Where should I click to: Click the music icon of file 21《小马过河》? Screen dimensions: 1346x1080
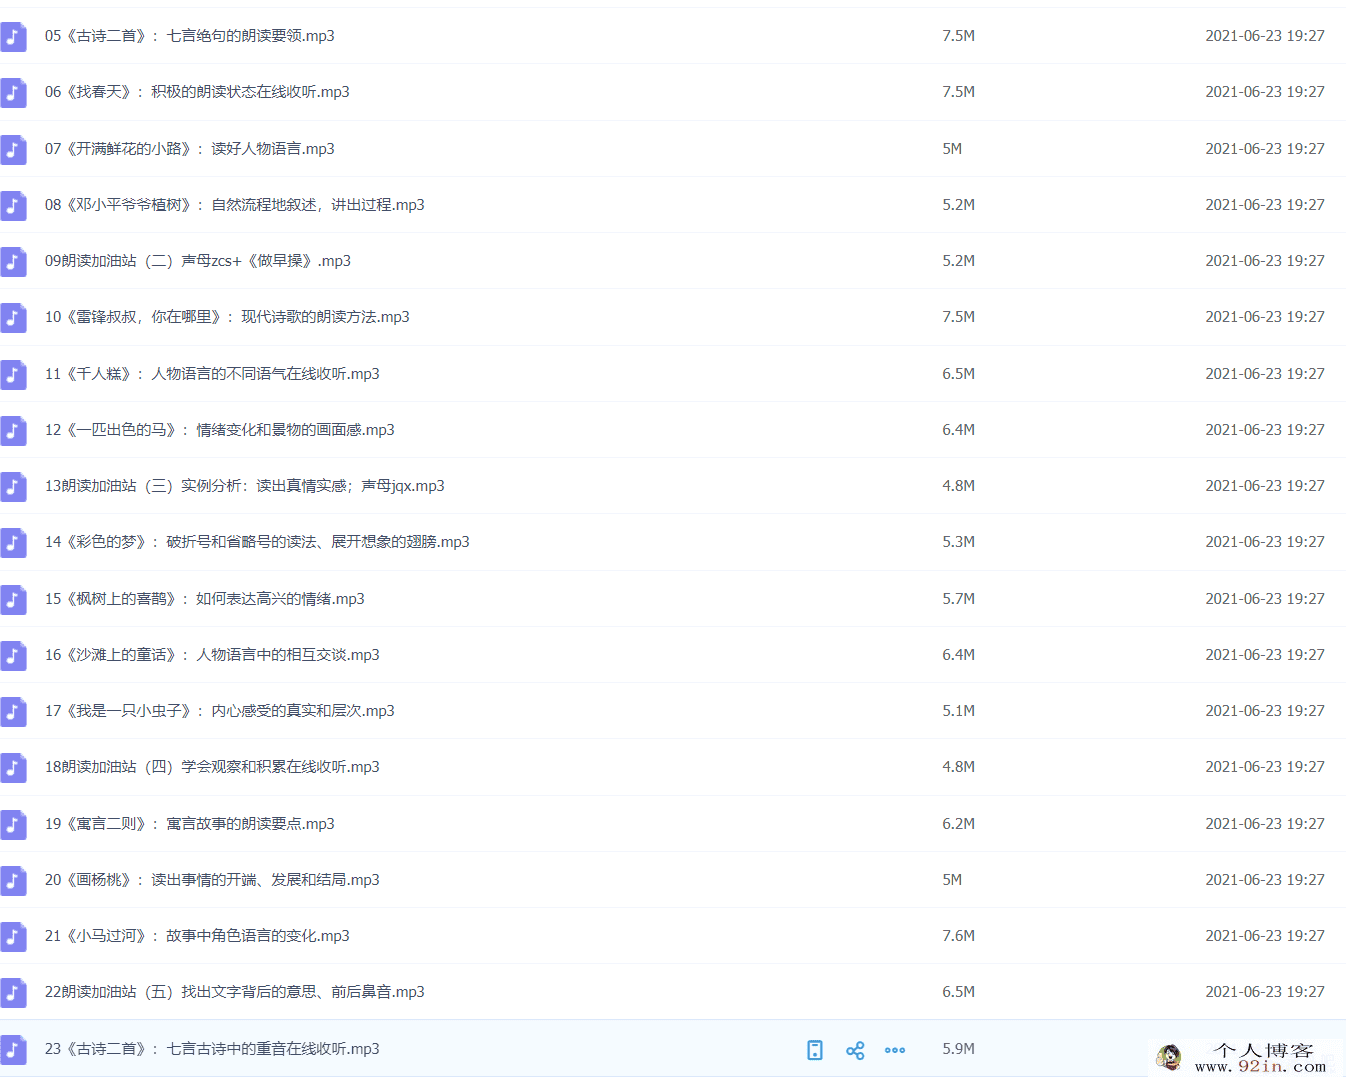pos(13,936)
